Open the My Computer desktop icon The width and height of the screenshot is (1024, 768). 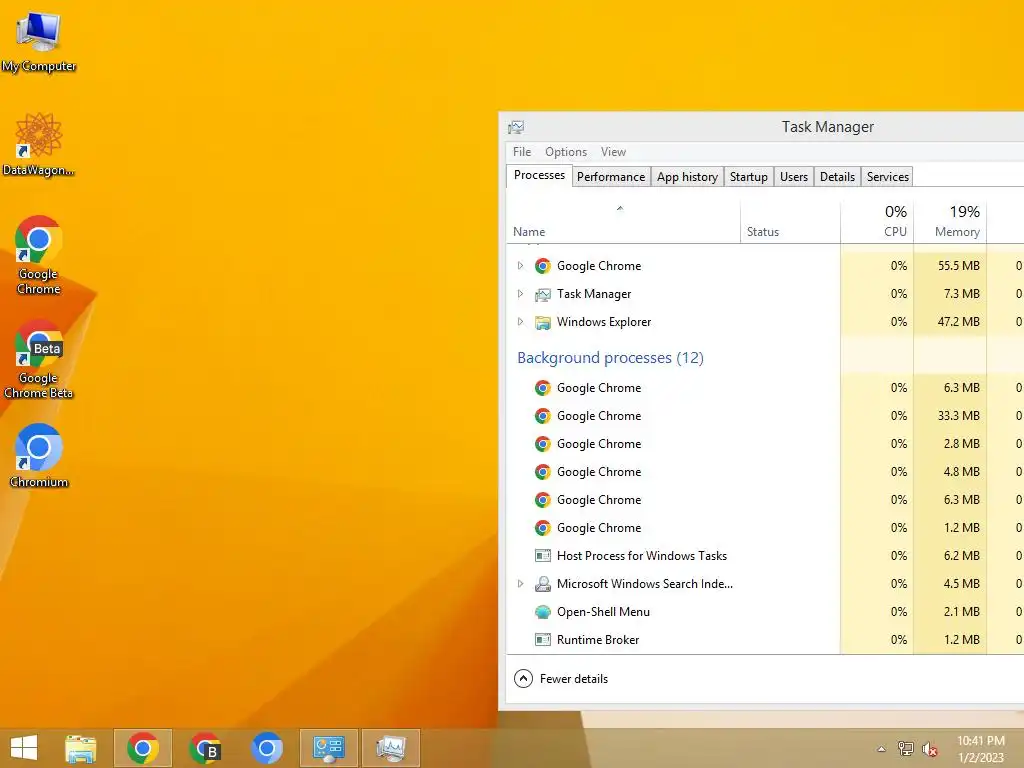39,40
